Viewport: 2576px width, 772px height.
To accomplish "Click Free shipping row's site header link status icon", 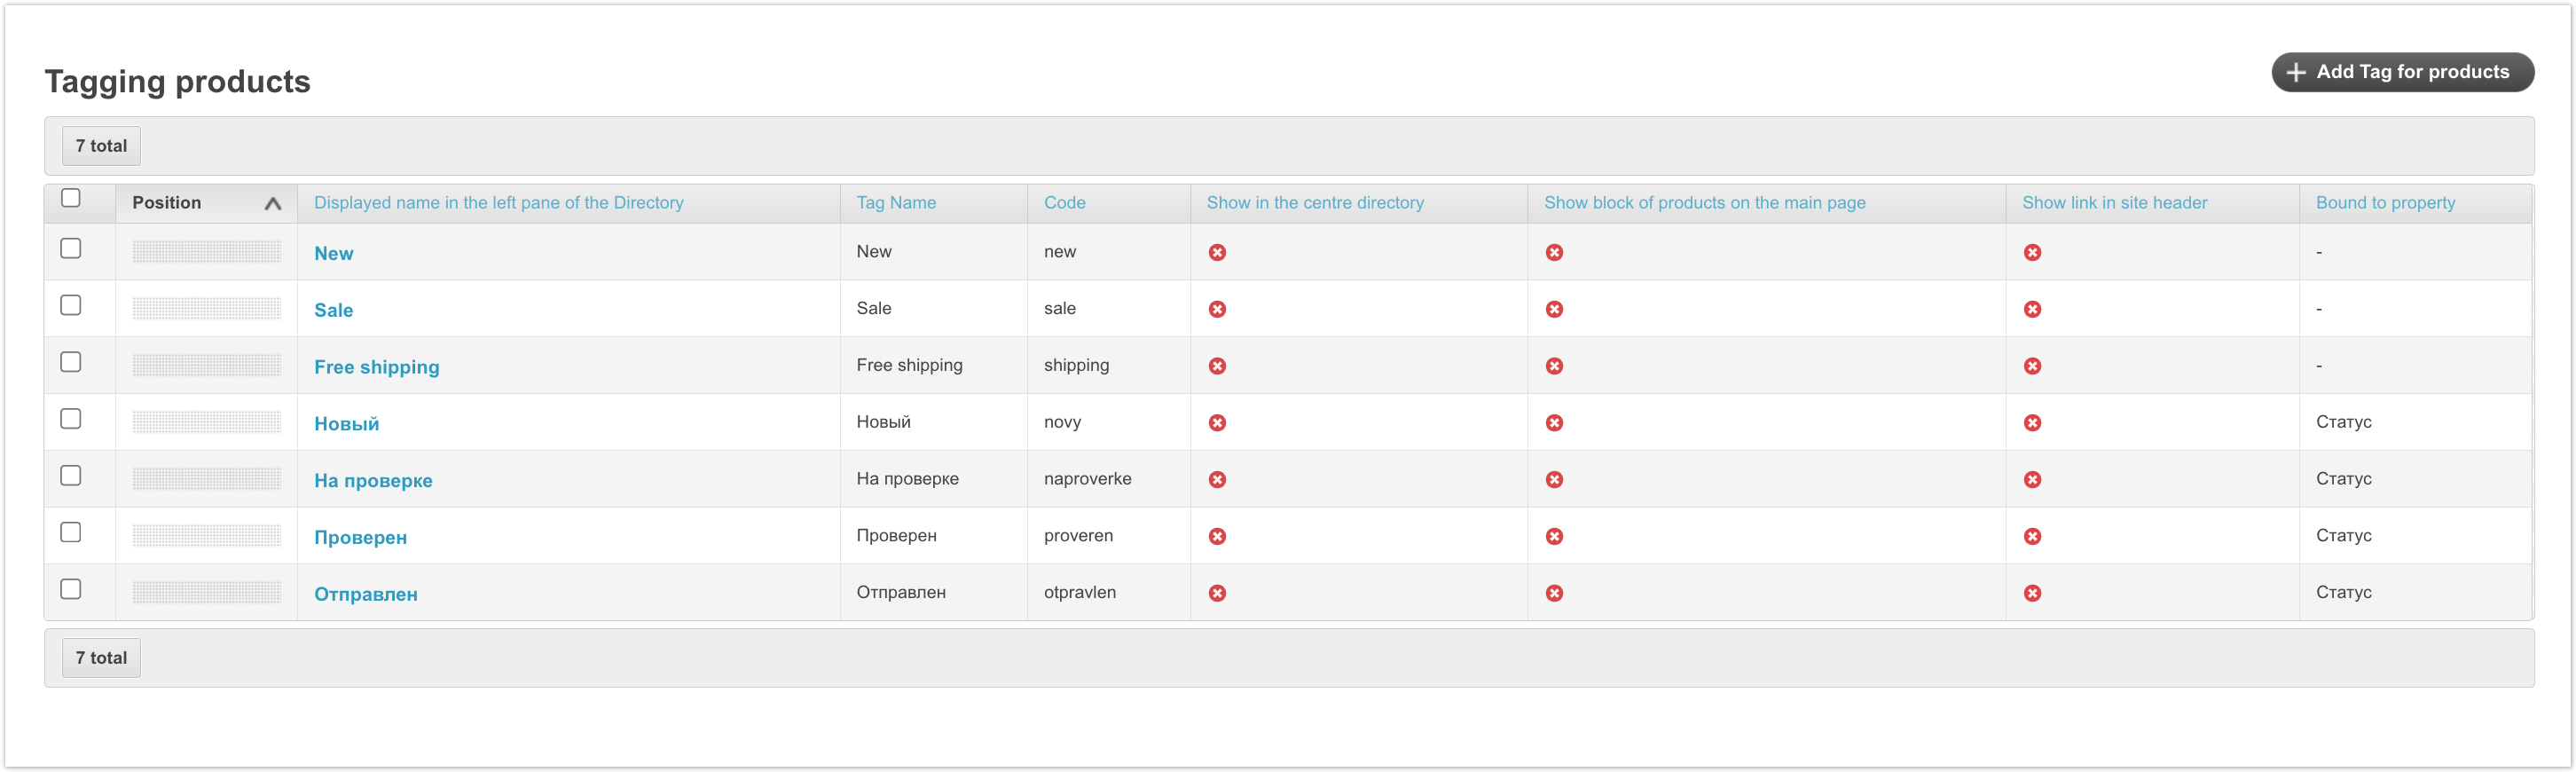I will (2031, 366).
